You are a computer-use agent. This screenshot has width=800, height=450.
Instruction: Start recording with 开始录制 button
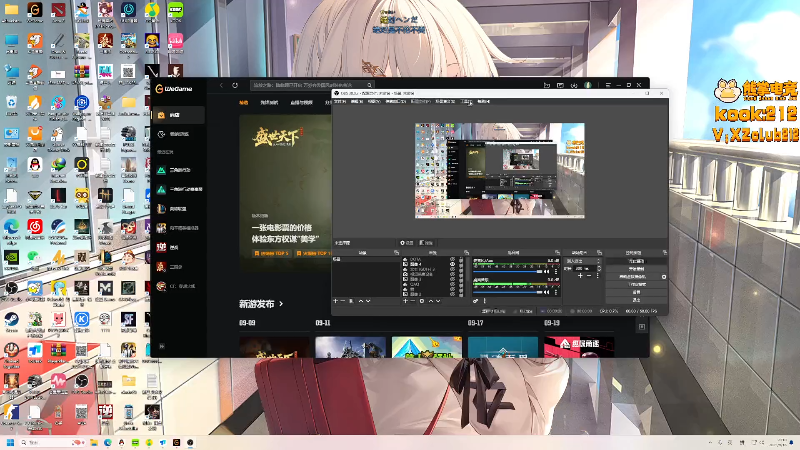coord(637,269)
